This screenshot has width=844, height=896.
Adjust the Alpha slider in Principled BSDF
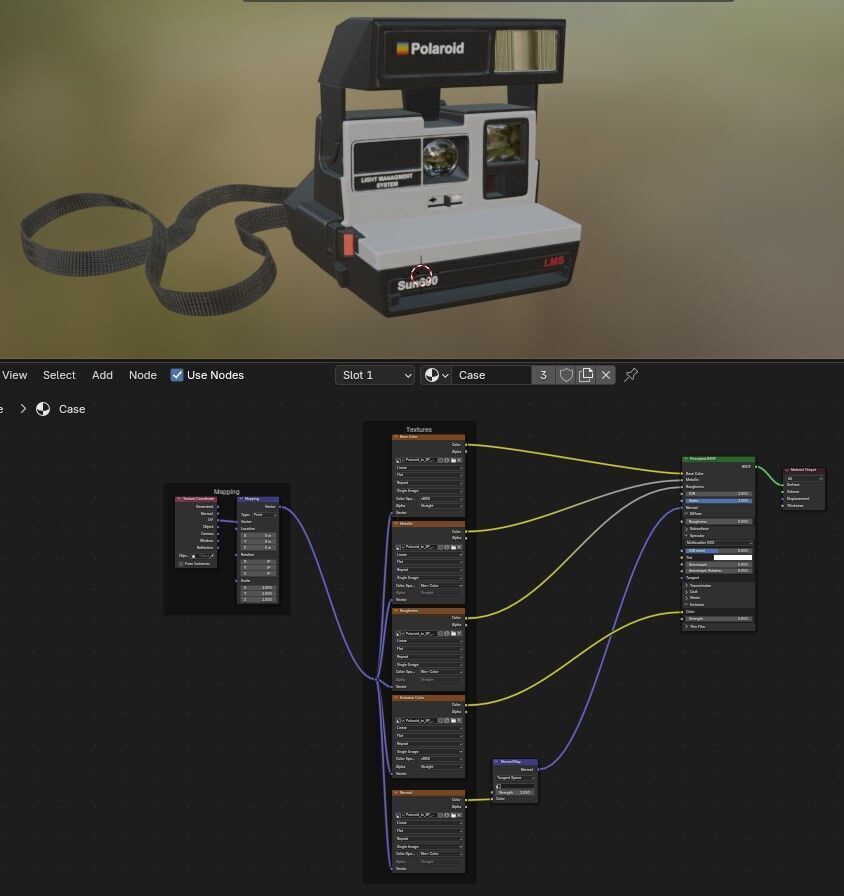718,501
